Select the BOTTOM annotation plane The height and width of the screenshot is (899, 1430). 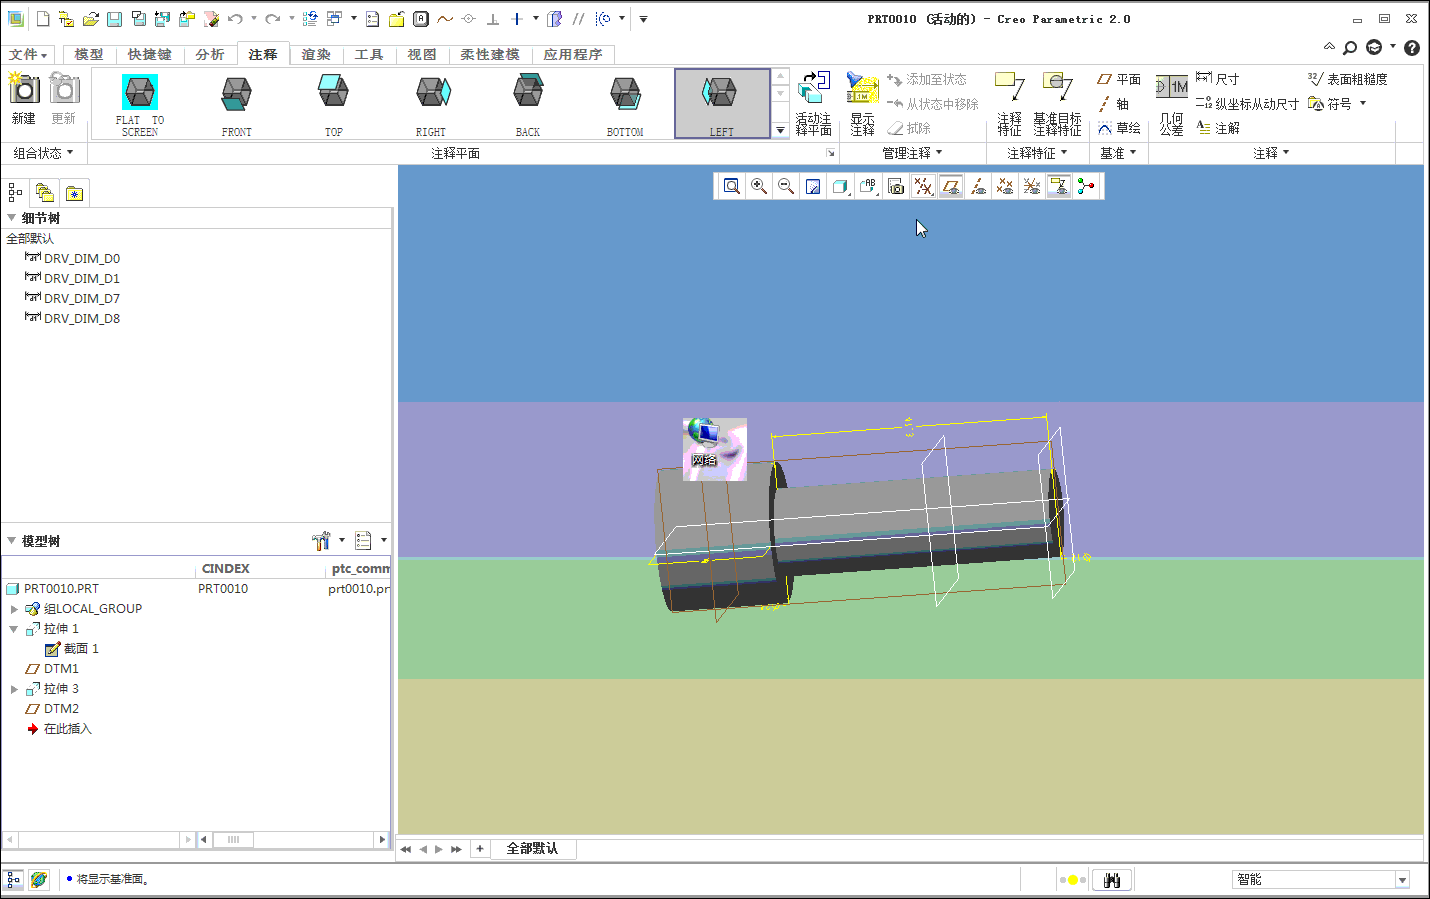[x=625, y=104]
